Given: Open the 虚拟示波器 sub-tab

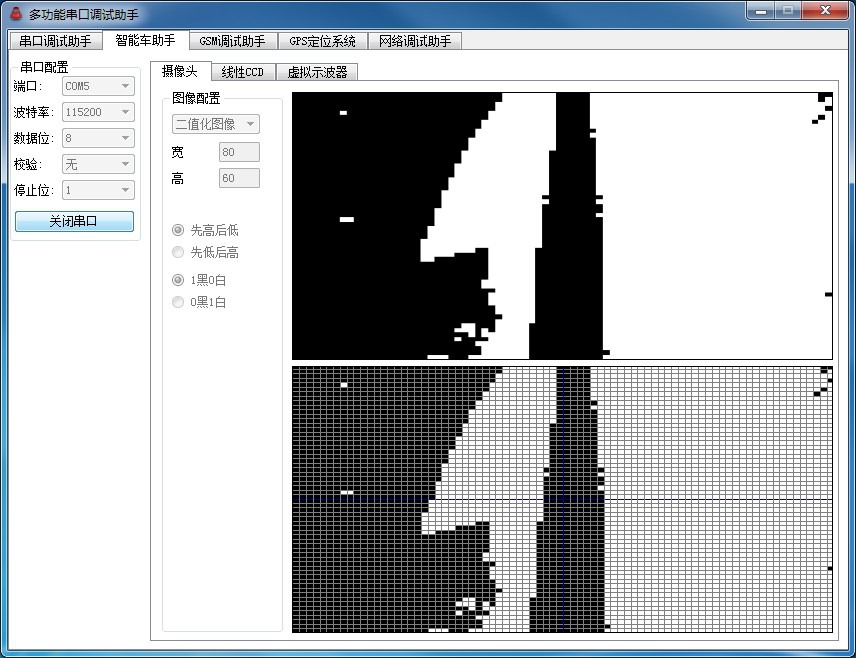Looking at the screenshot, I should (x=317, y=72).
